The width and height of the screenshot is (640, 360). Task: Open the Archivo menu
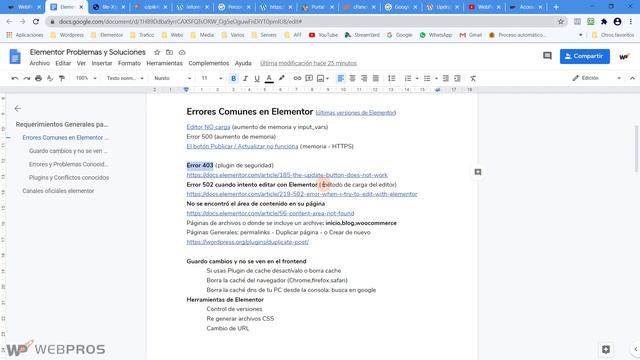[40, 63]
